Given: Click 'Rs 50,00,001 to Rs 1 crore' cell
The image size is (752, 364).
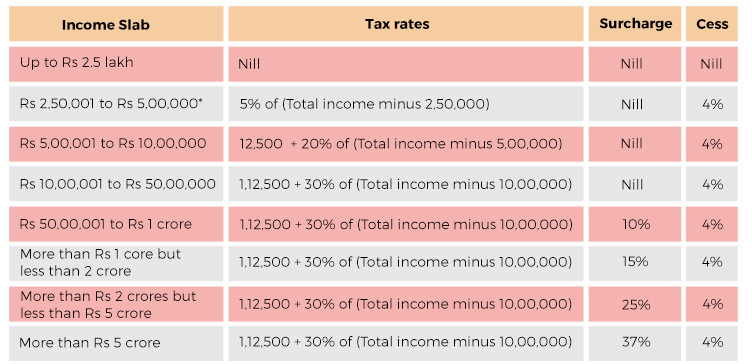Looking at the screenshot, I should coord(116,224).
